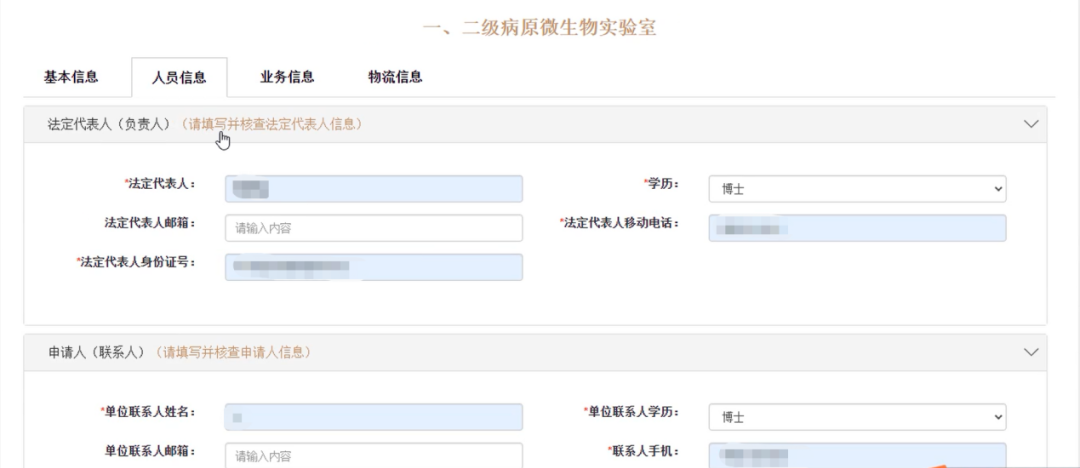Click the 一、二级病原微生物实验室 page heading
This screenshot has height=468, width=1080.
tap(540, 27)
